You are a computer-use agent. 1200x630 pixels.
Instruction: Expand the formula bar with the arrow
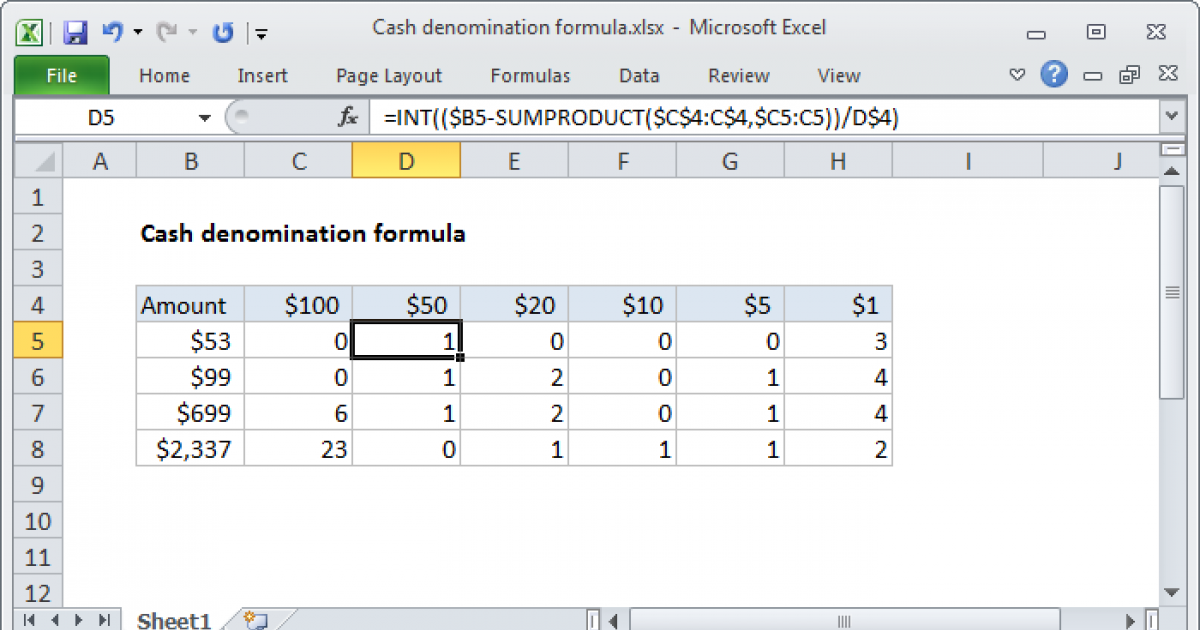tap(1172, 118)
